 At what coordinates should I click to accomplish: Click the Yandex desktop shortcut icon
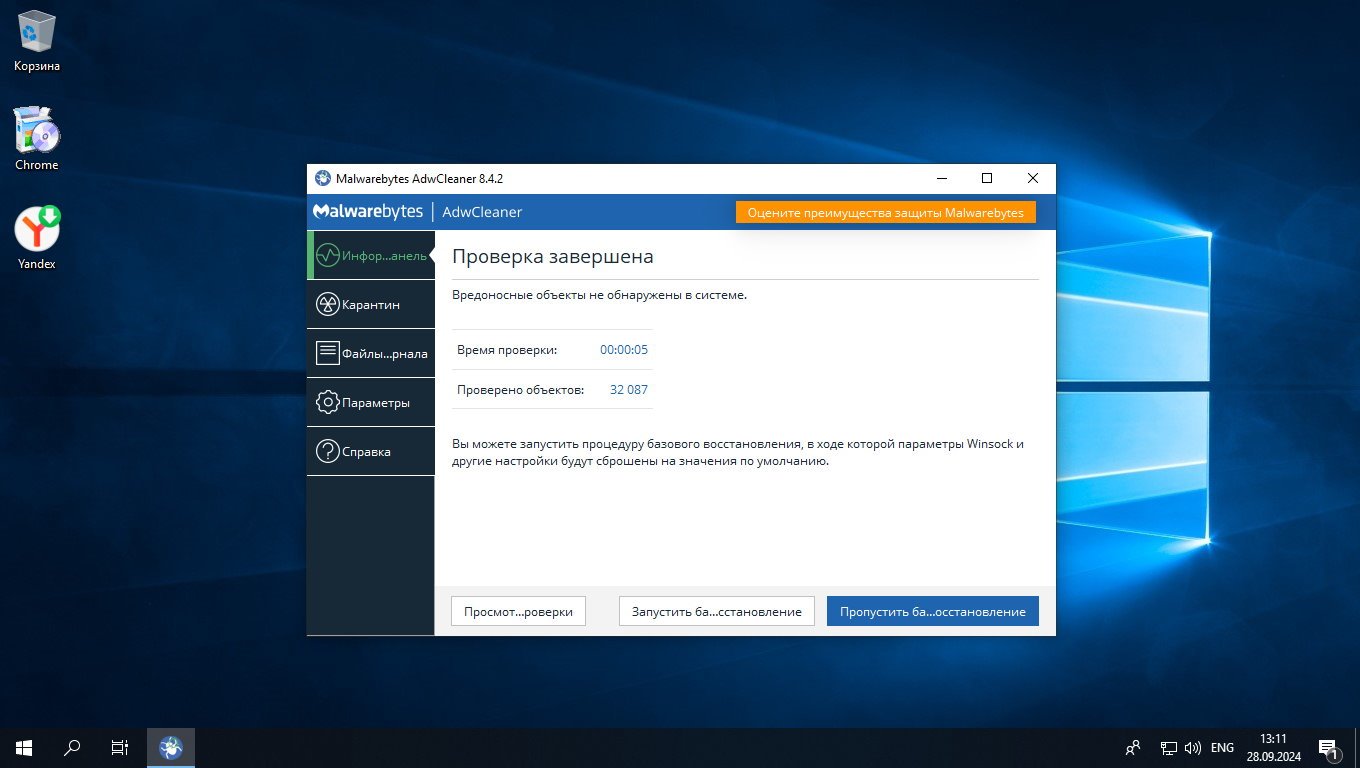[x=37, y=230]
